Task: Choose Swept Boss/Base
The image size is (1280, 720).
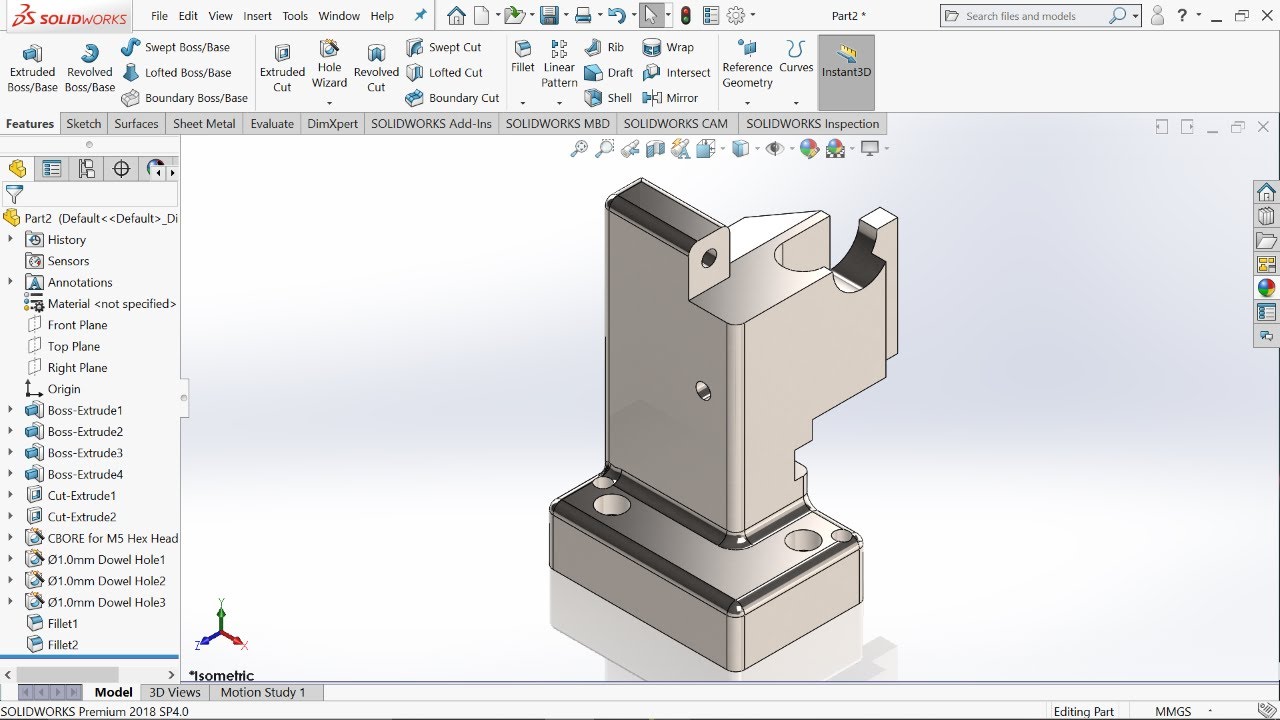Action: pyautogui.click(x=176, y=47)
